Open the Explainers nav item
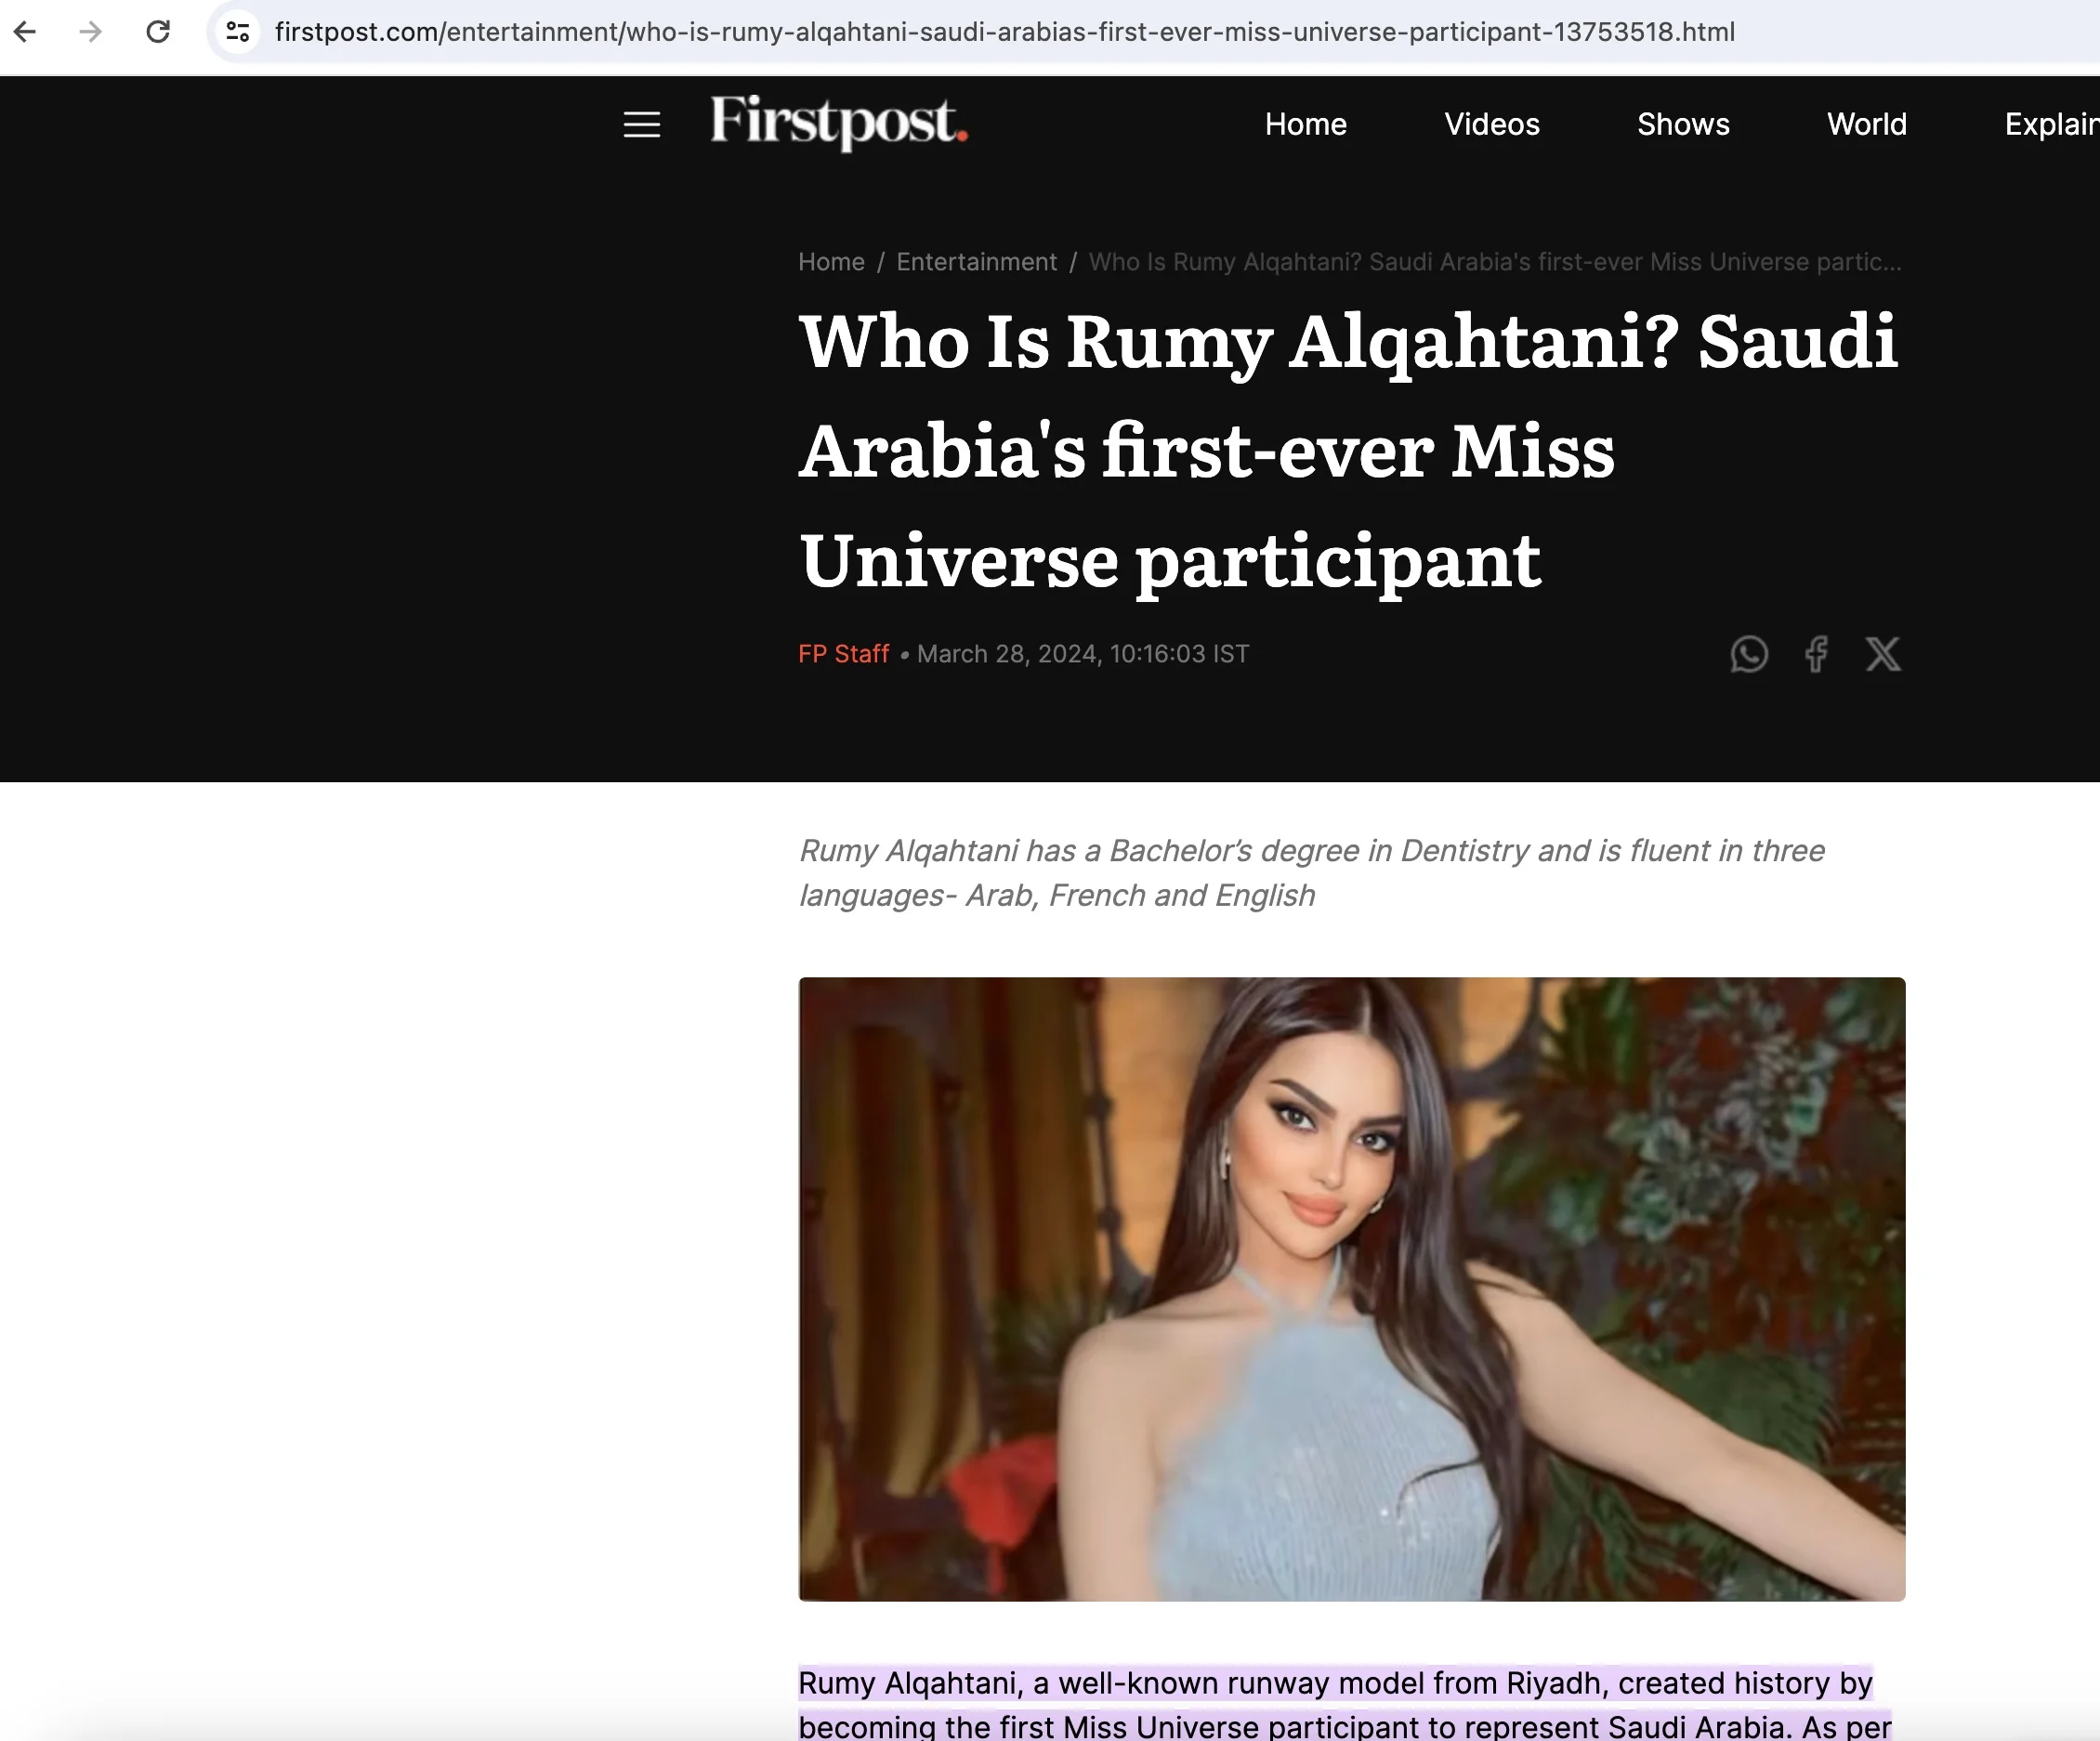Image resolution: width=2100 pixels, height=1741 pixels. 2052,124
